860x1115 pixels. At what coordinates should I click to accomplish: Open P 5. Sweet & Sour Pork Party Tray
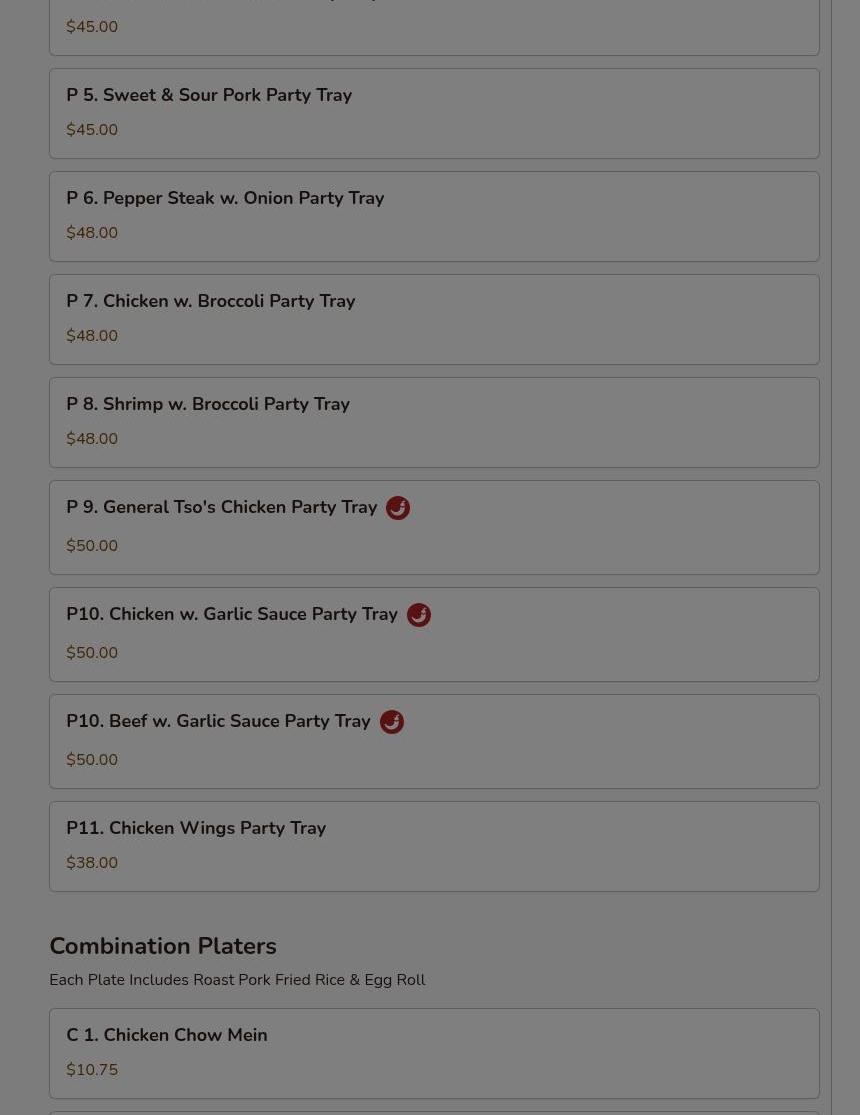pyautogui.click(x=434, y=113)
